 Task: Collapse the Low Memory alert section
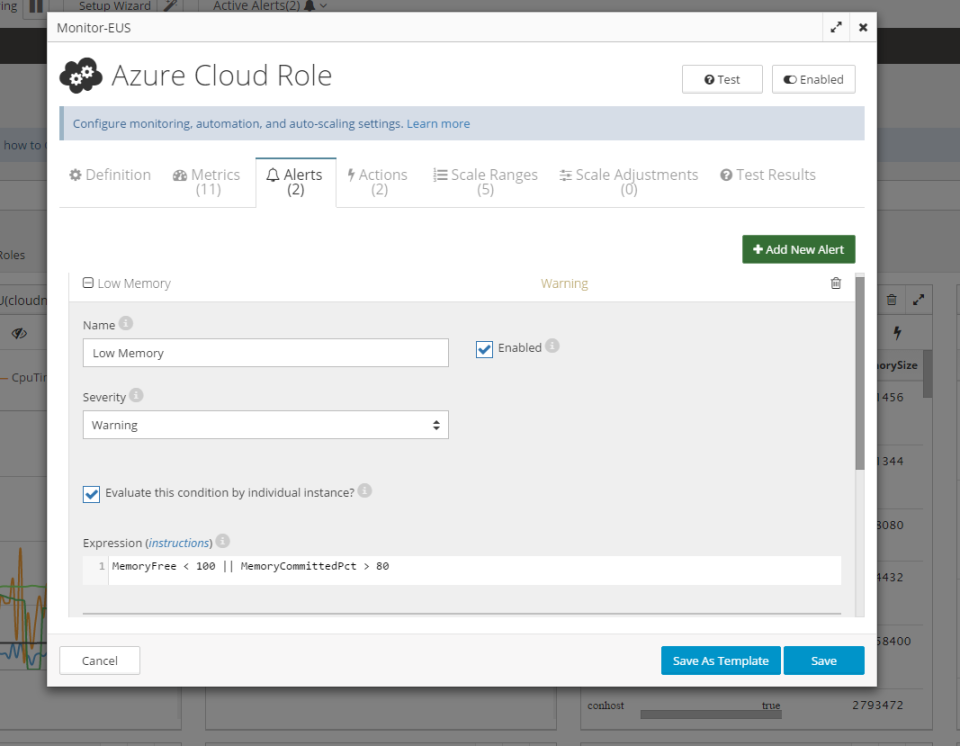(x=88, y=283)
